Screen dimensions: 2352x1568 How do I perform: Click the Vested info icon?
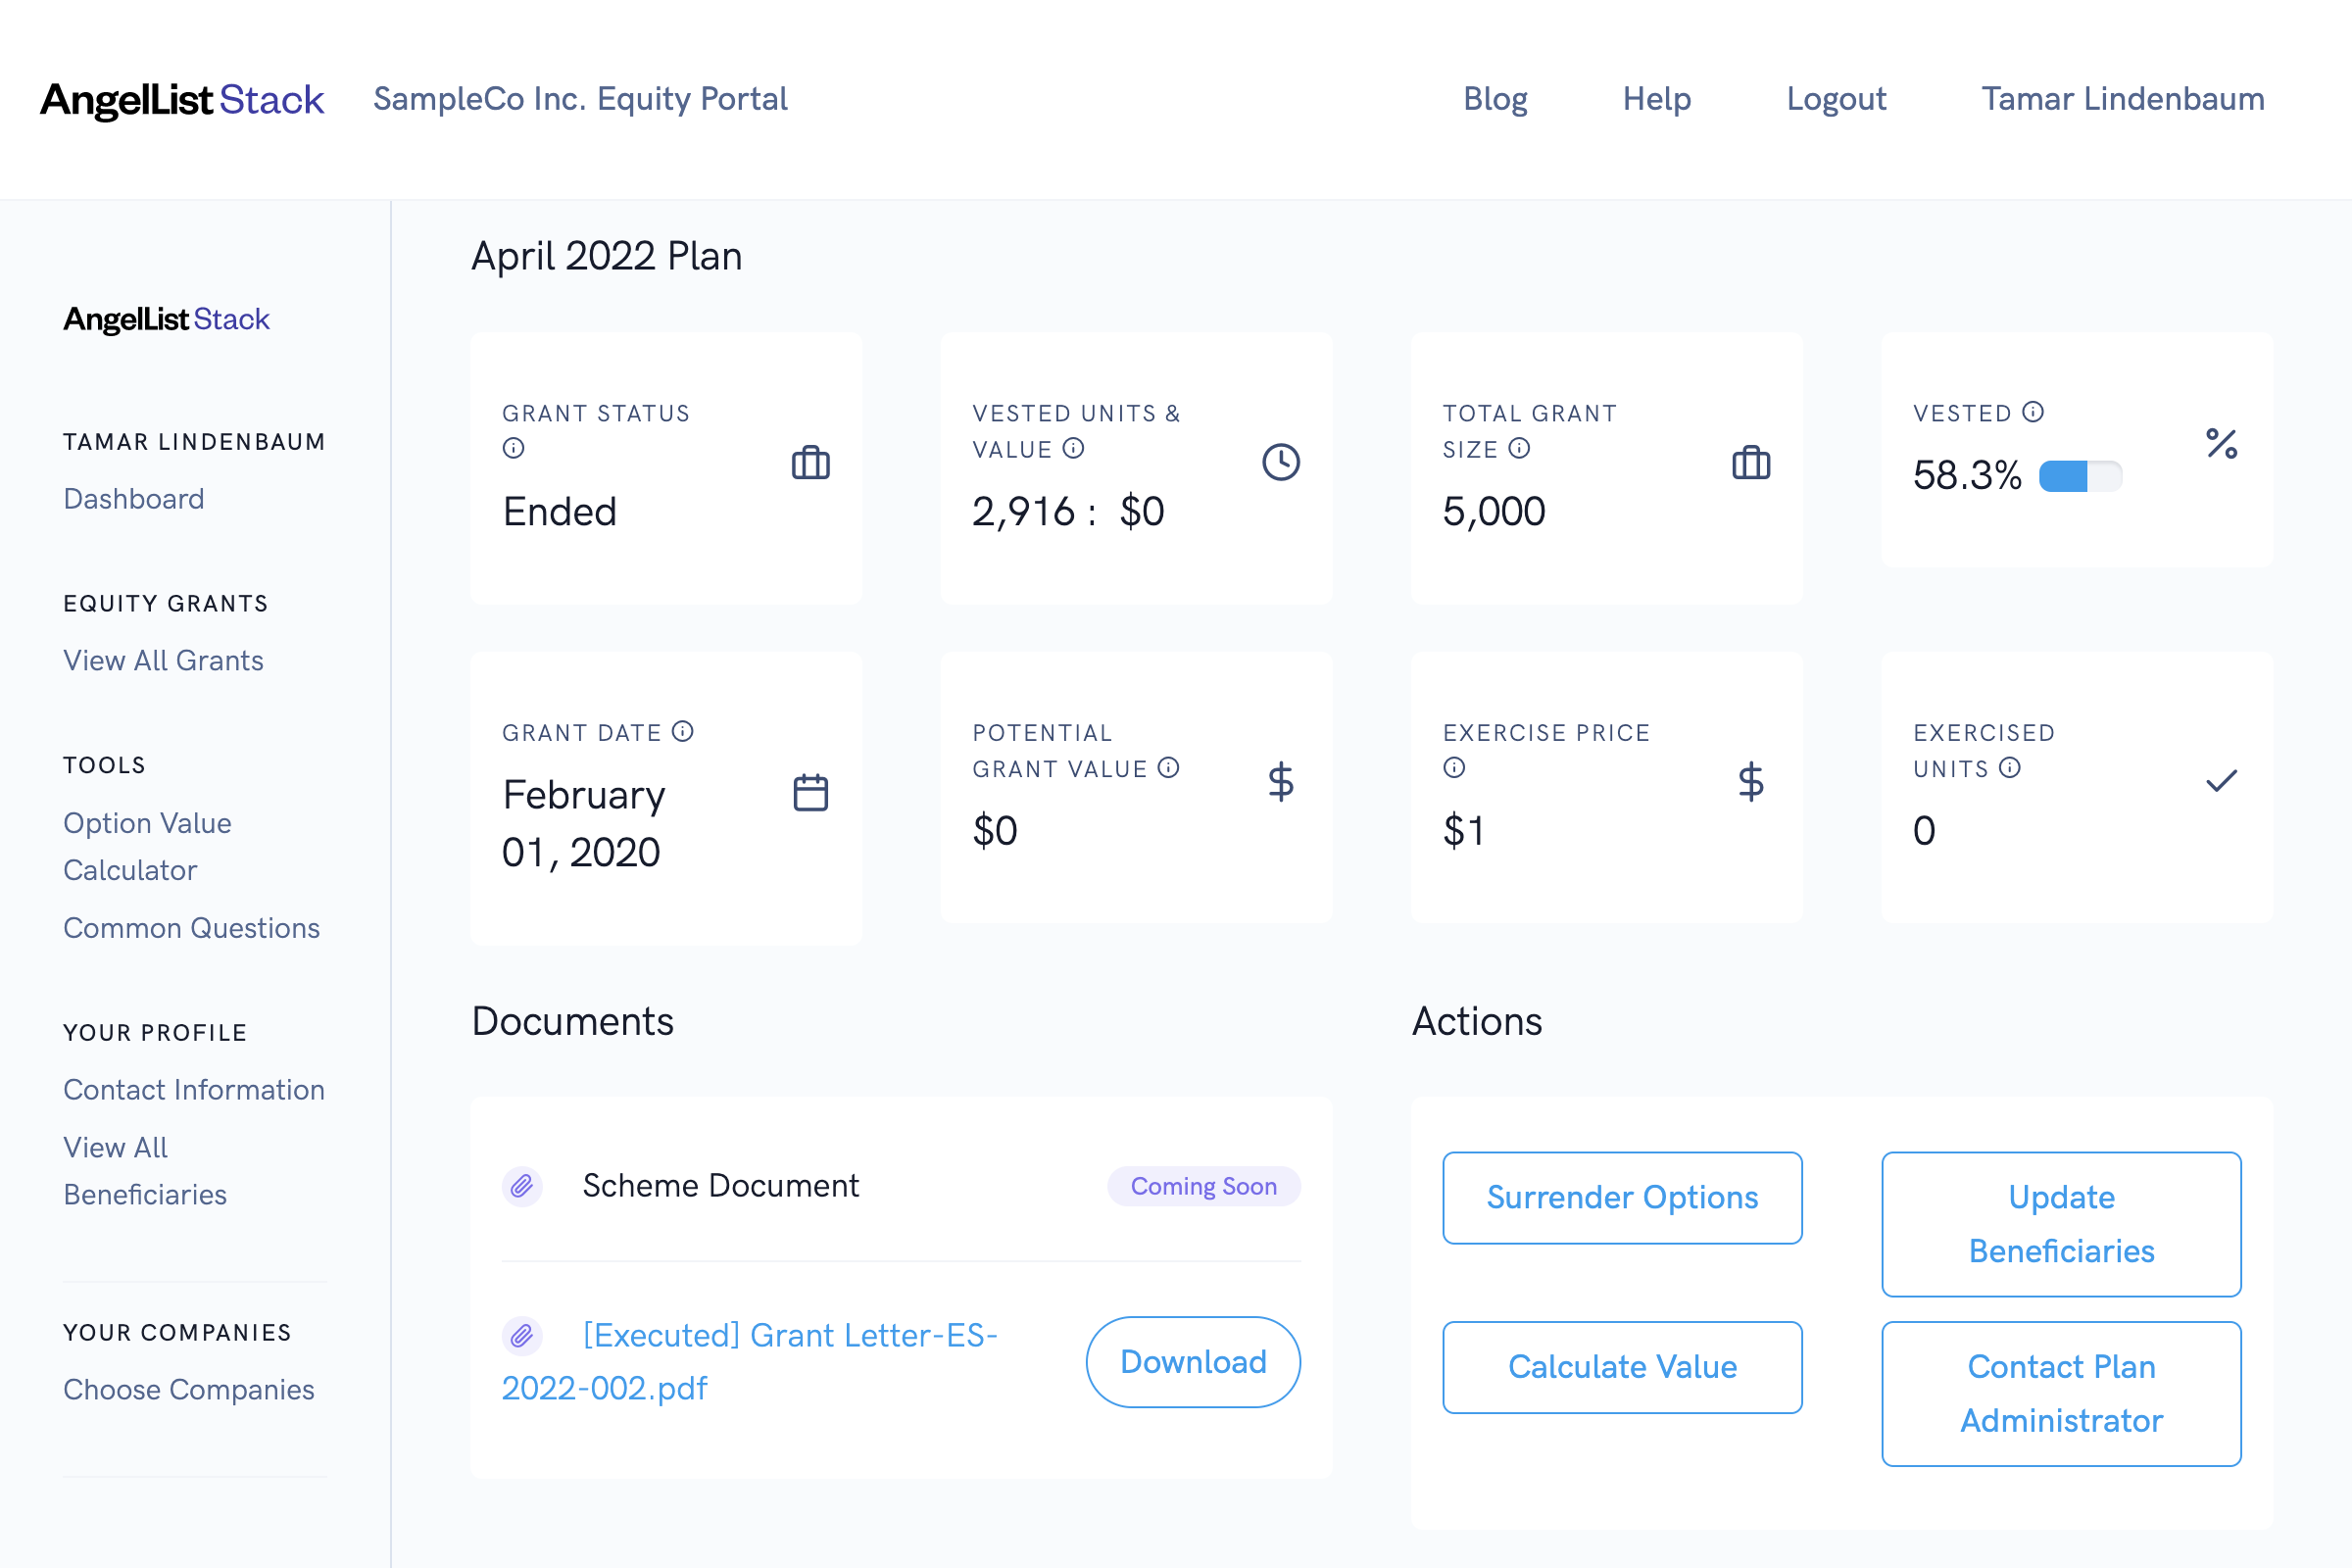pos(2033,412)
